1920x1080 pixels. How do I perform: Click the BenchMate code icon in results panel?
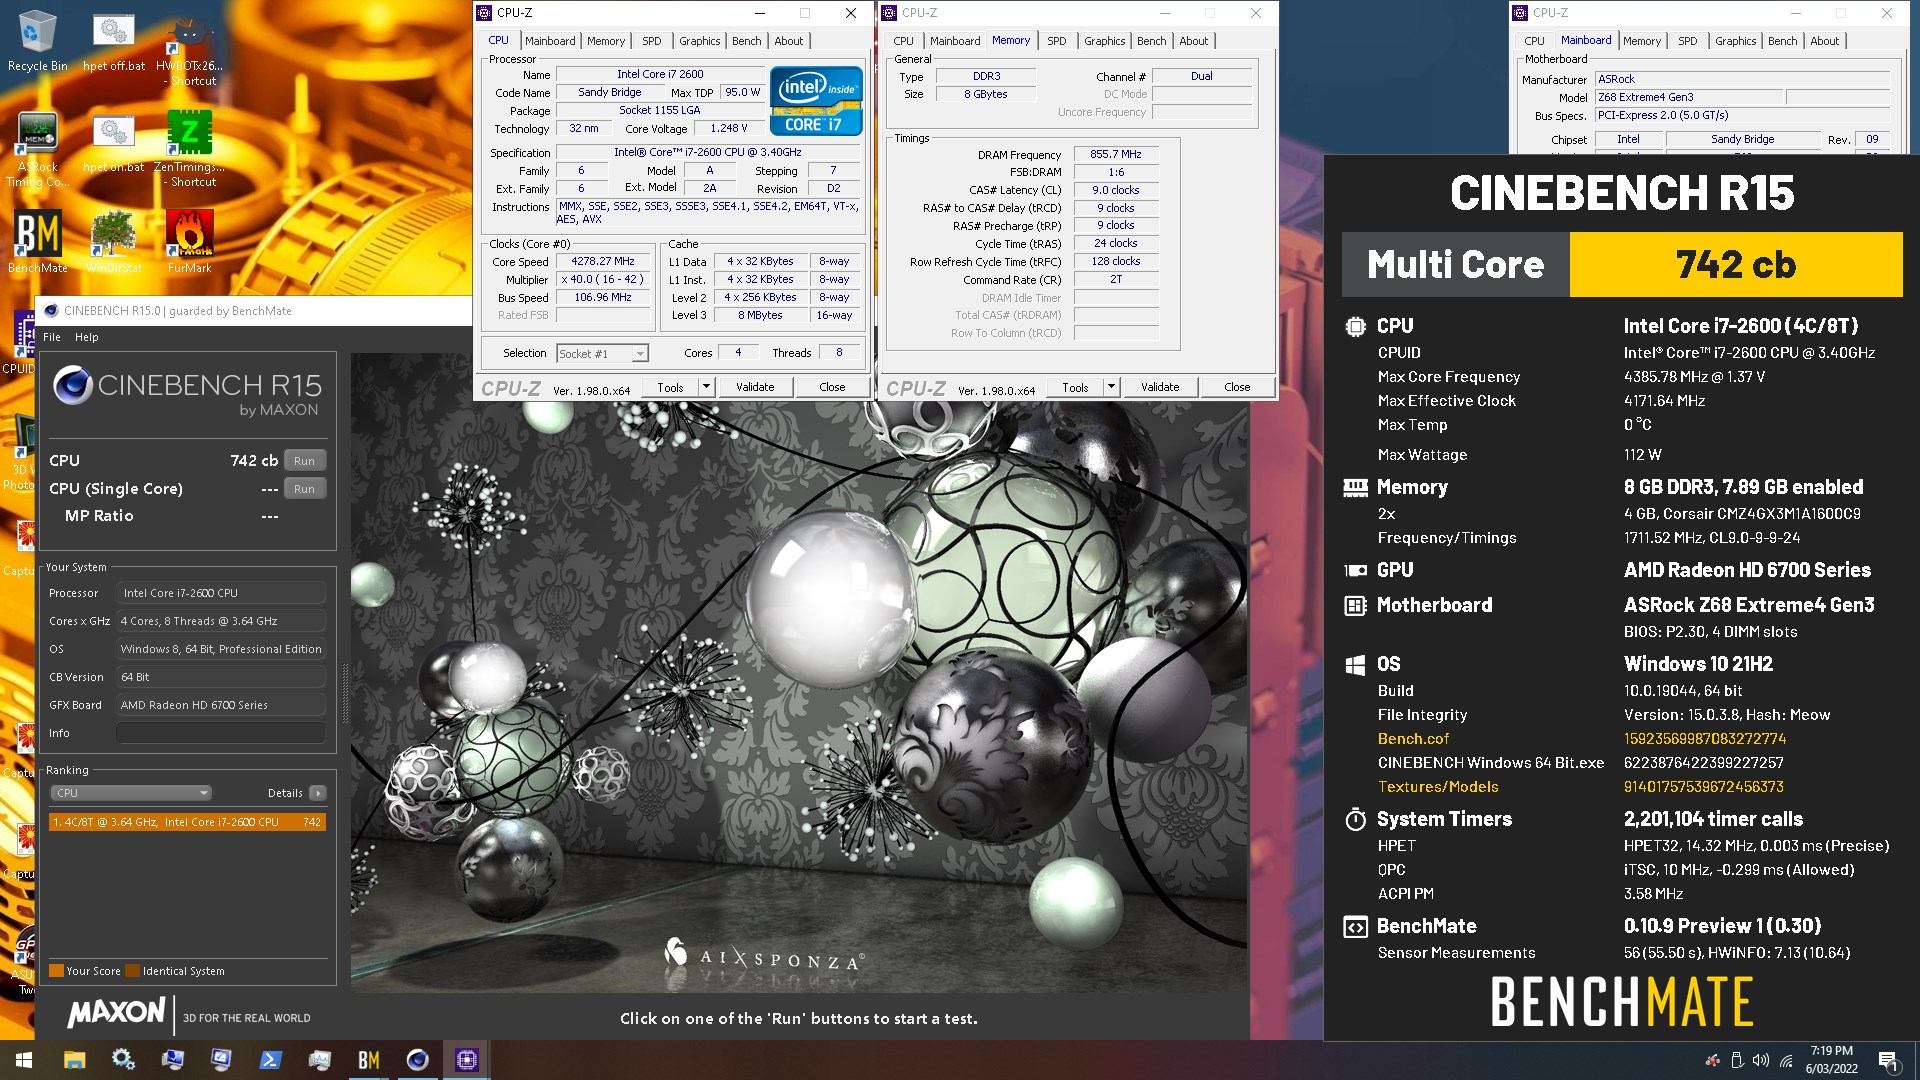tap(1355, 927)
